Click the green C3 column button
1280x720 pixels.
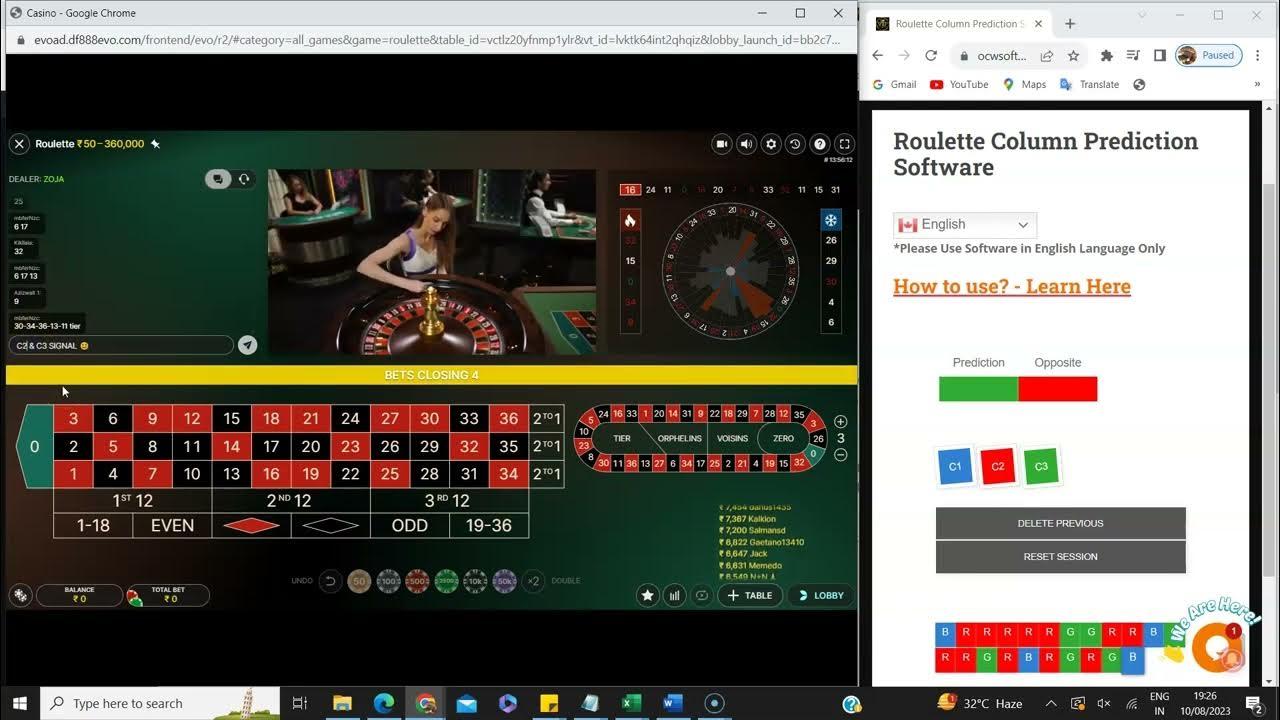pyautogui.click(x=1041, y=466)
